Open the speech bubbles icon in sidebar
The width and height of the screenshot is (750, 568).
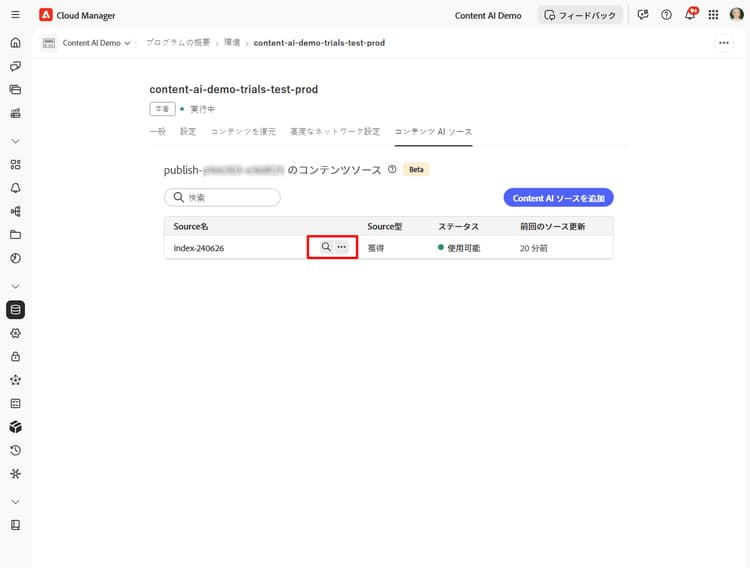pyautogui.click(x=15, y=66)
